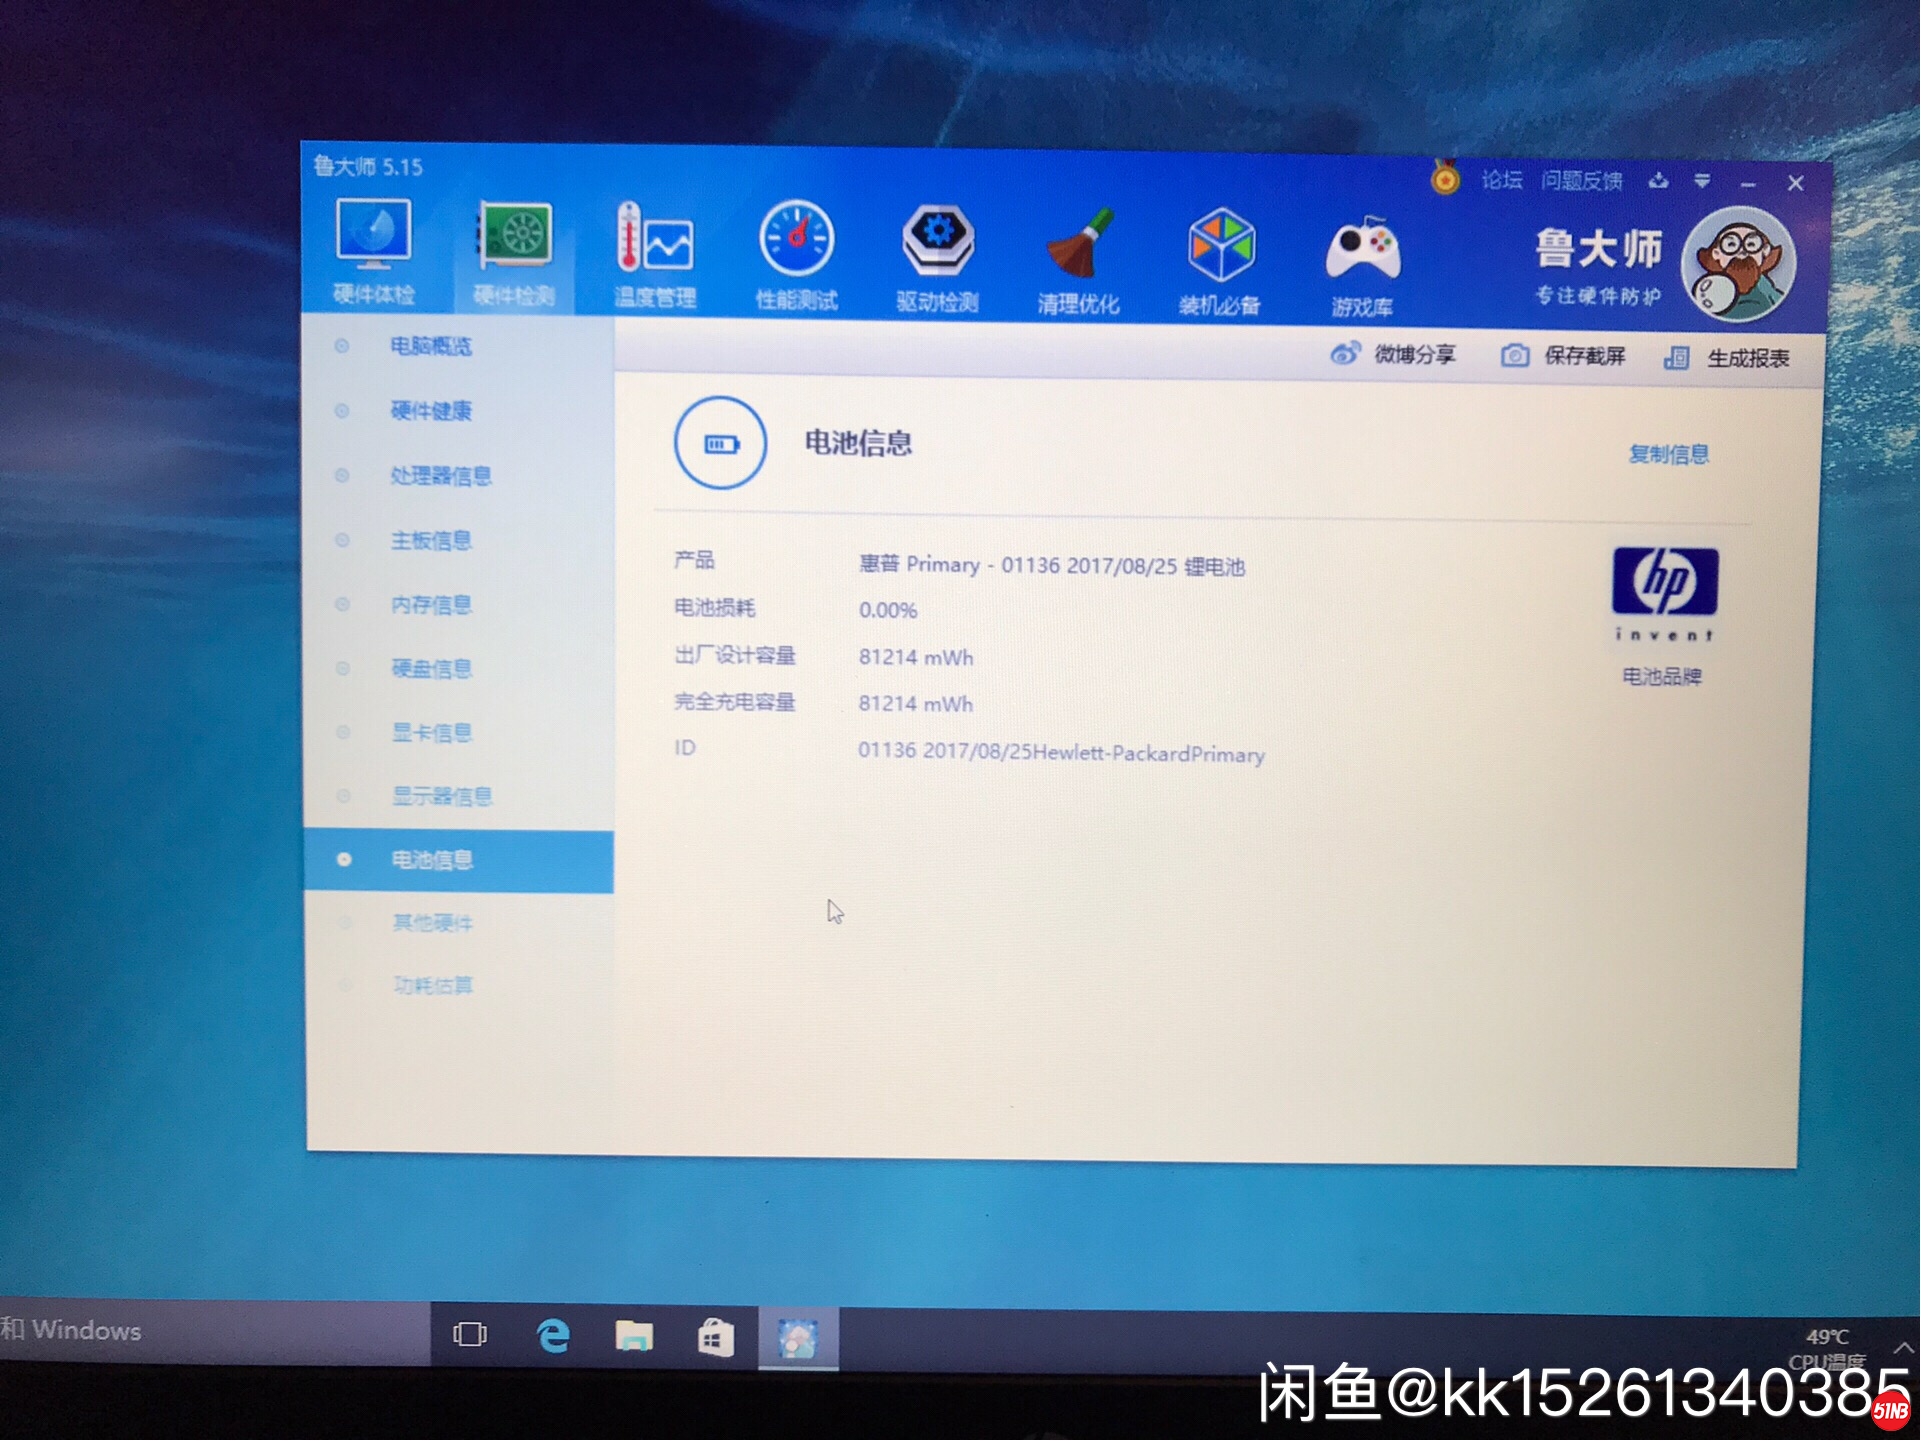Image resolution: width=1921 pixels, height=1441 pixels.
Task: Open main menu dropdown arrow in title bar
Action: [x=1702, y=181]
